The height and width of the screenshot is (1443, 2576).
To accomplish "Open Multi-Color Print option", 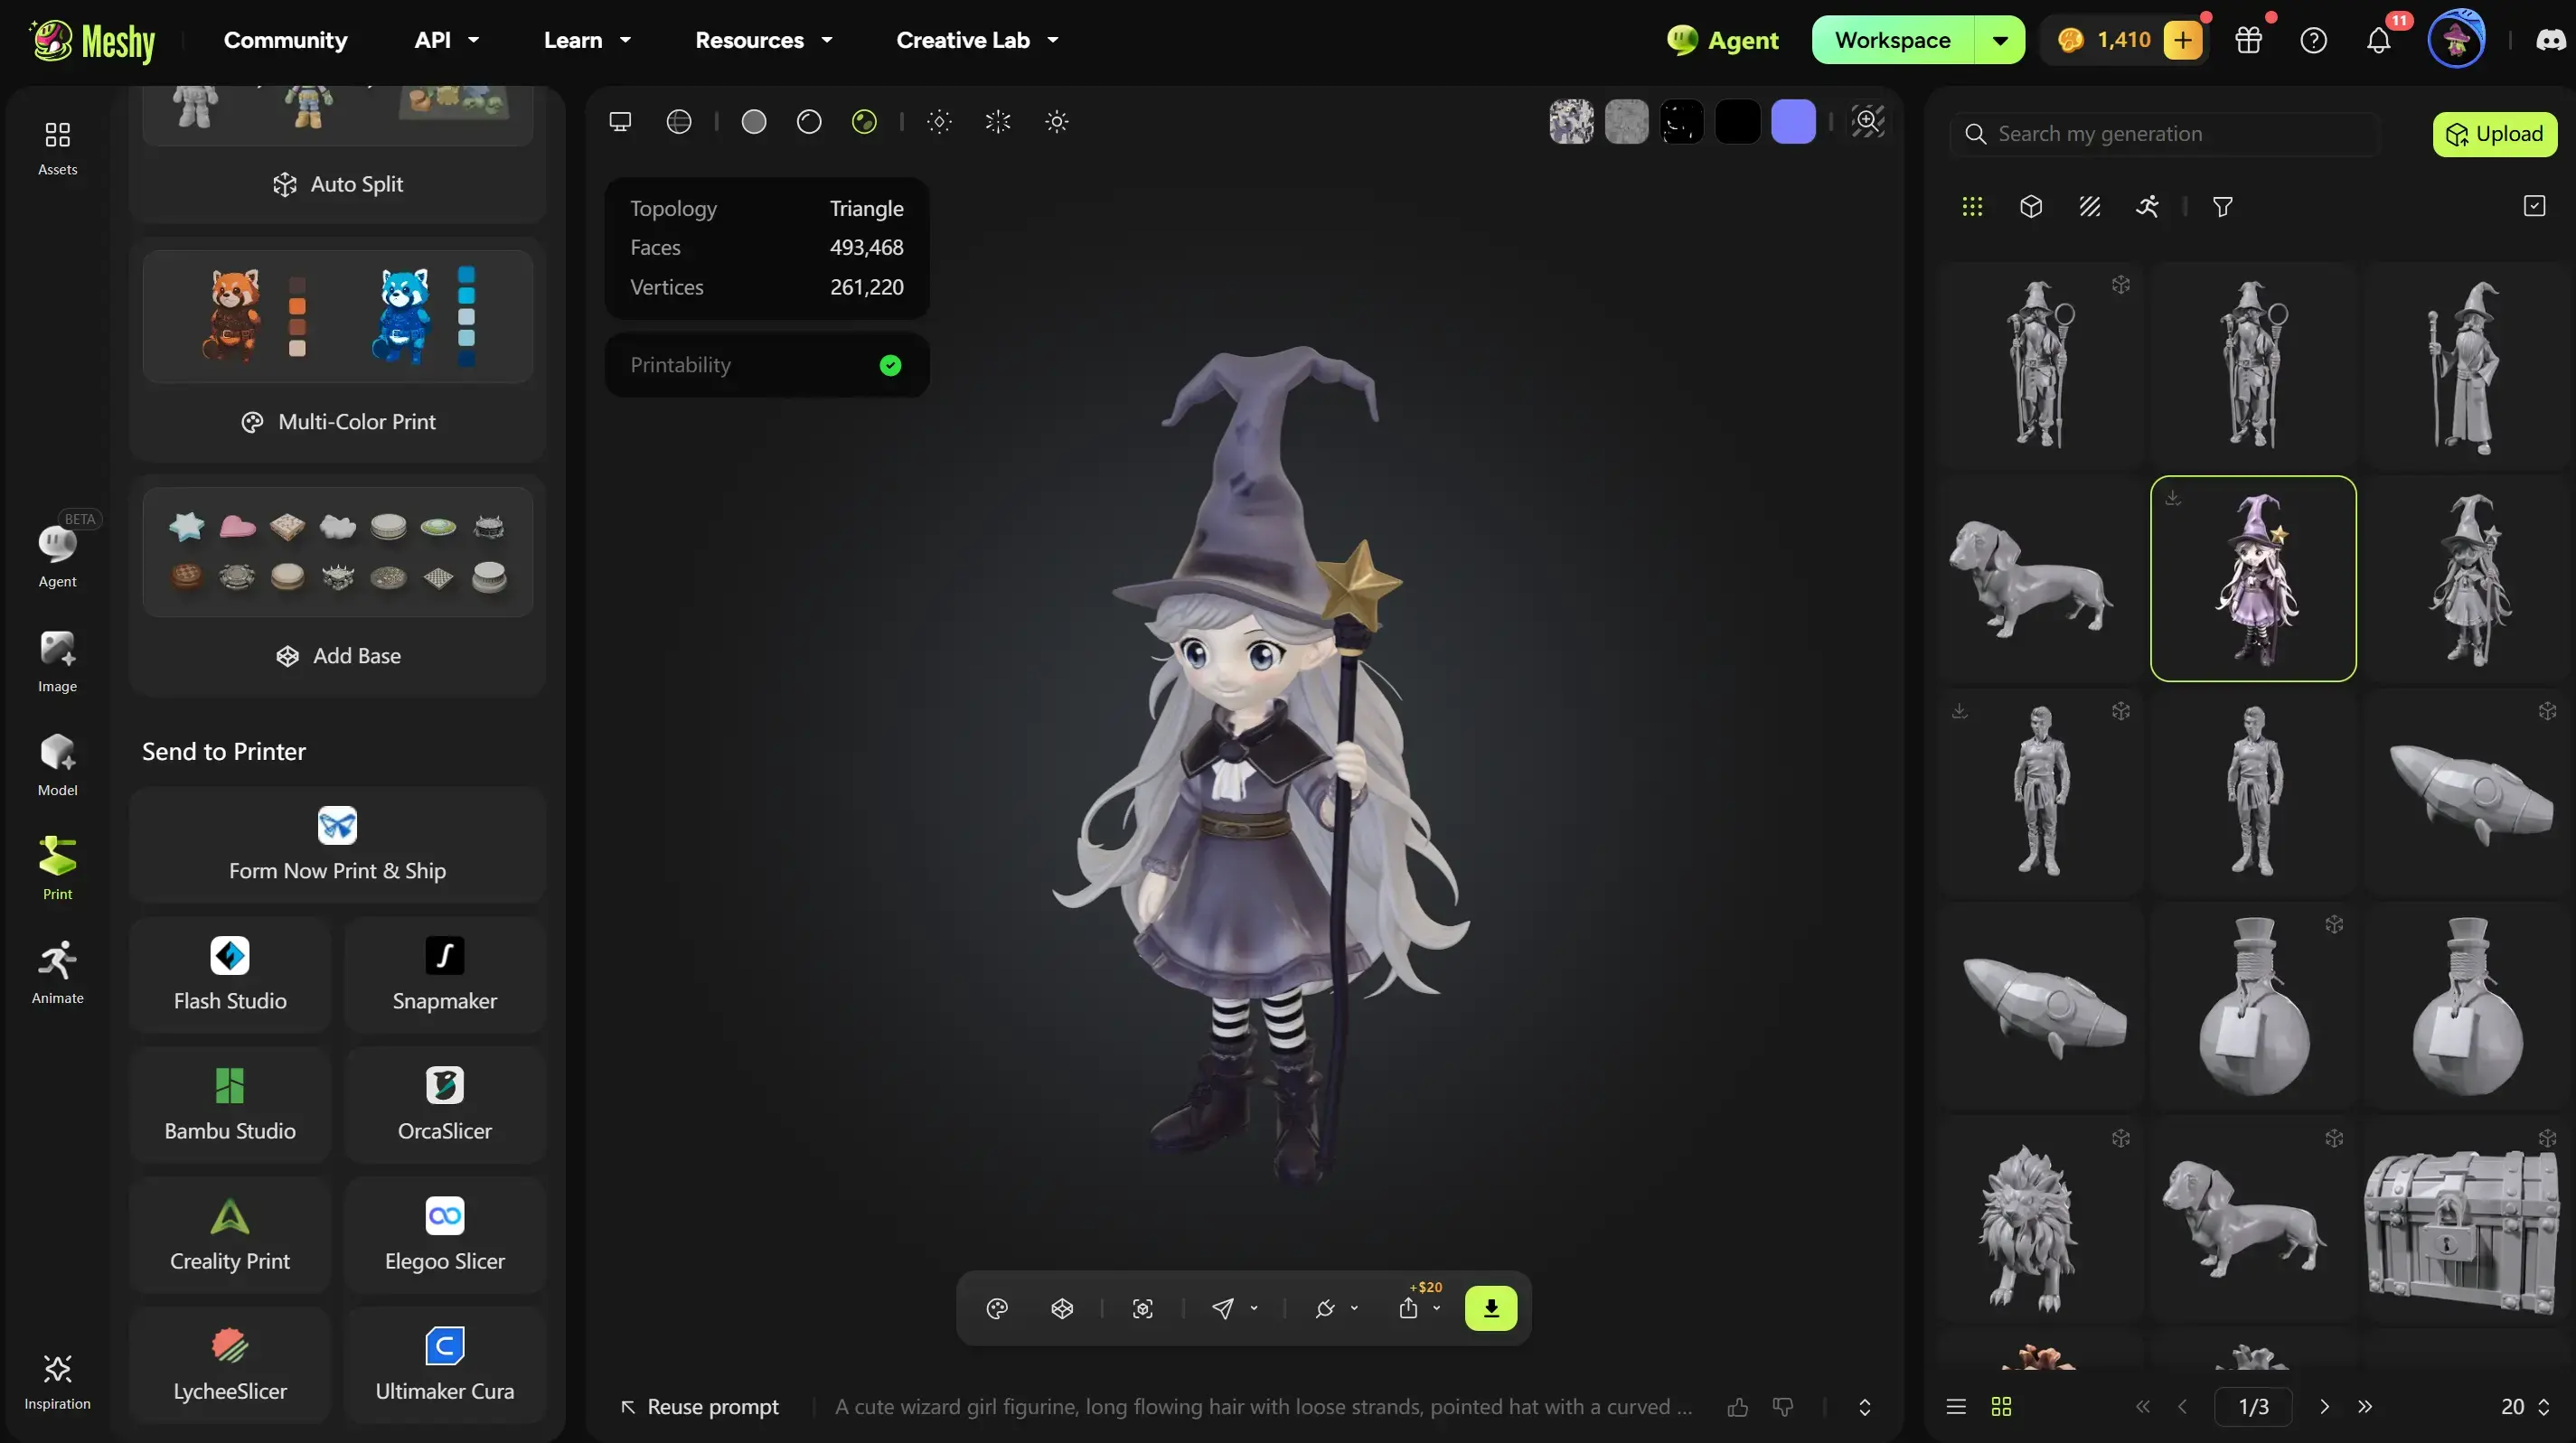I will pyautogui.click(x=337, y=422).
